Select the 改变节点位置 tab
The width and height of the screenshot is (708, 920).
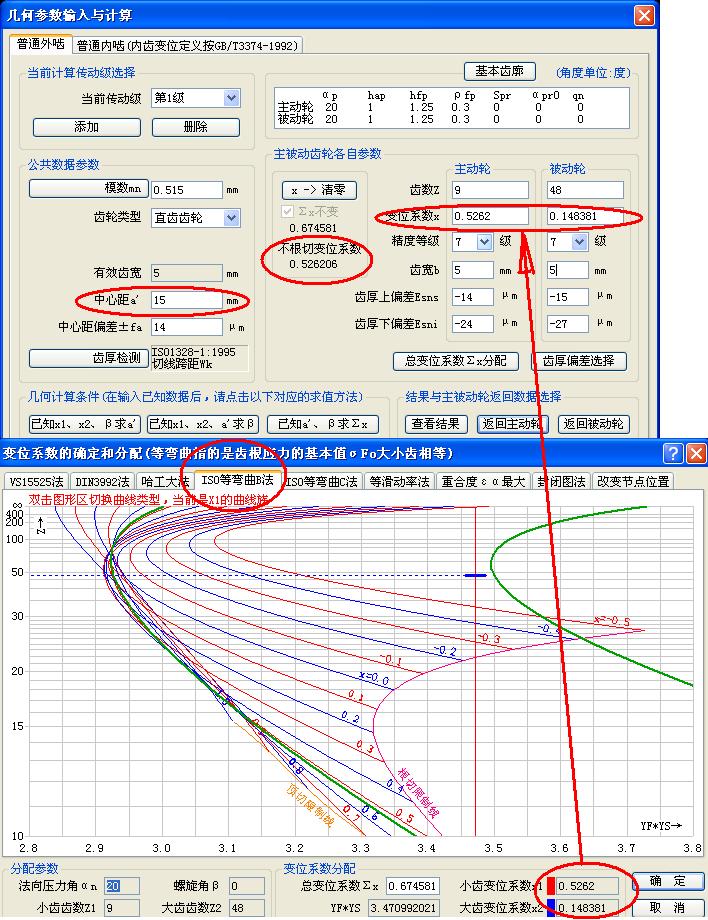[x=633, y=482]
